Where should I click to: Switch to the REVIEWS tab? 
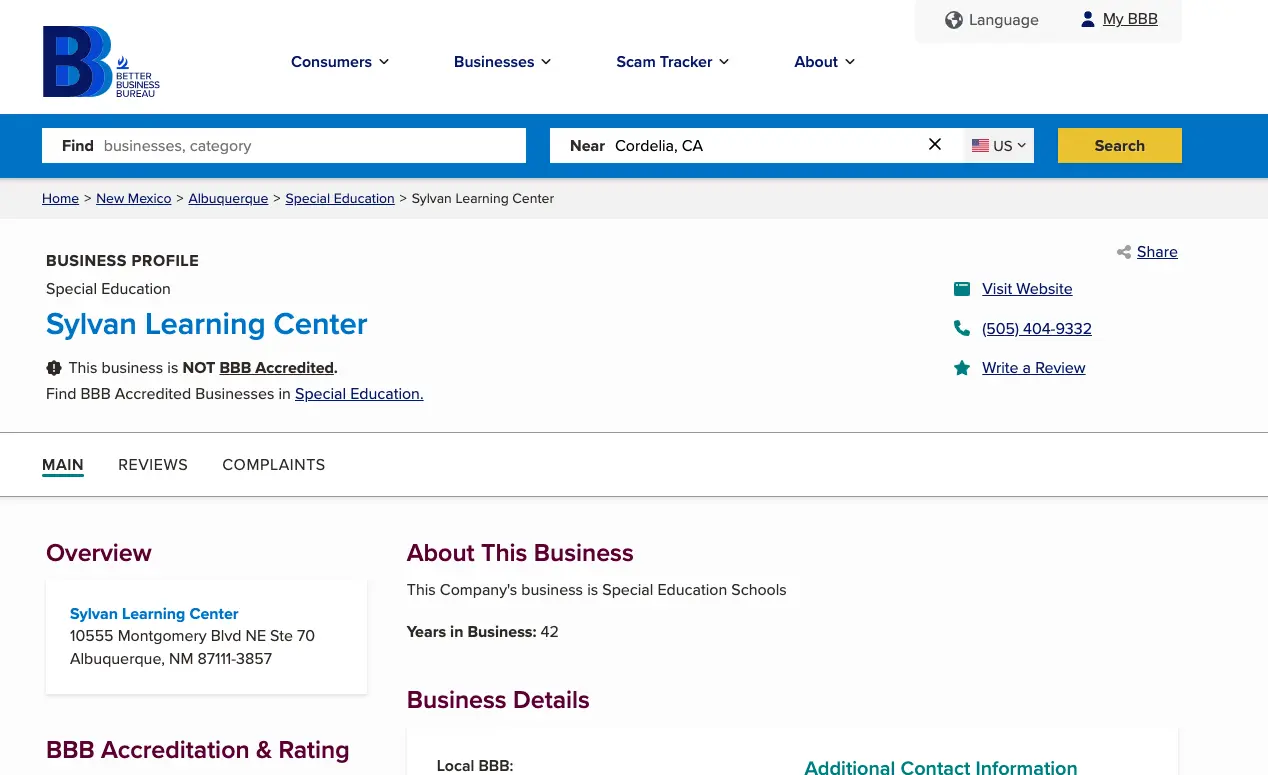[x=153, y=464]
